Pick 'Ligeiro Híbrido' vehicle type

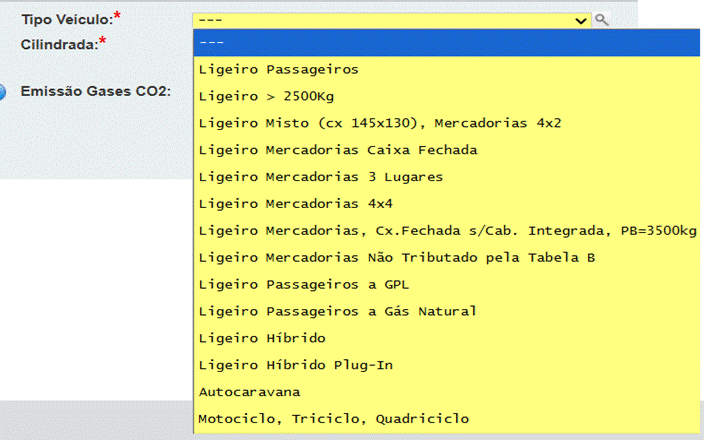tap(262, 338)
